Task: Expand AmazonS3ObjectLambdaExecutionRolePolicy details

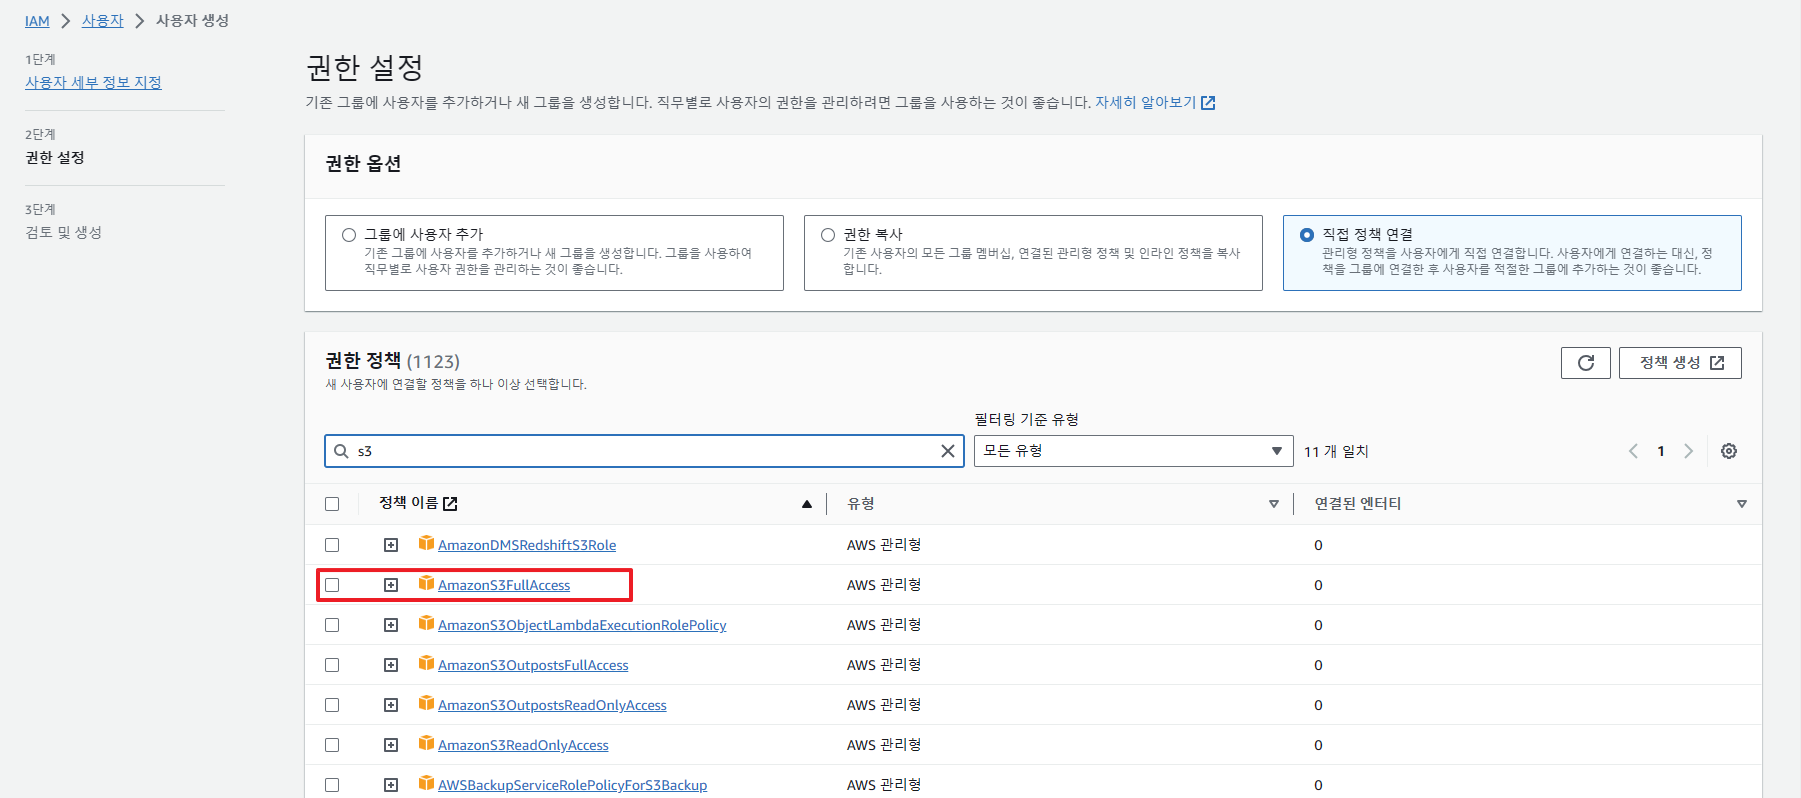Action: [391, 625]
